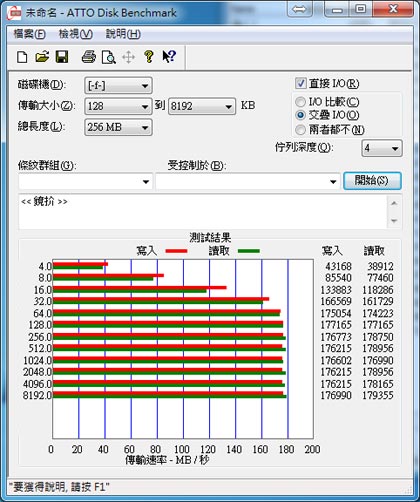The width and height of the screenshot is (420, 502).
Task: Click read value 161729
Action: tap(378, 301)
